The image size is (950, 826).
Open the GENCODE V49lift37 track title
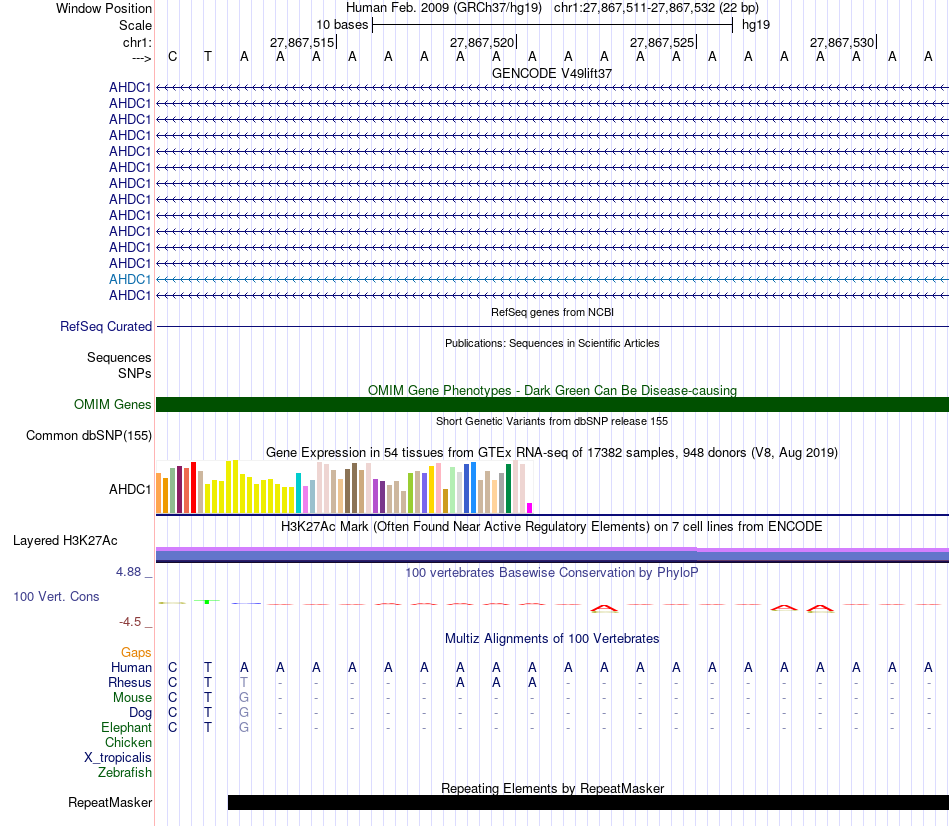[x=552, y=73]
